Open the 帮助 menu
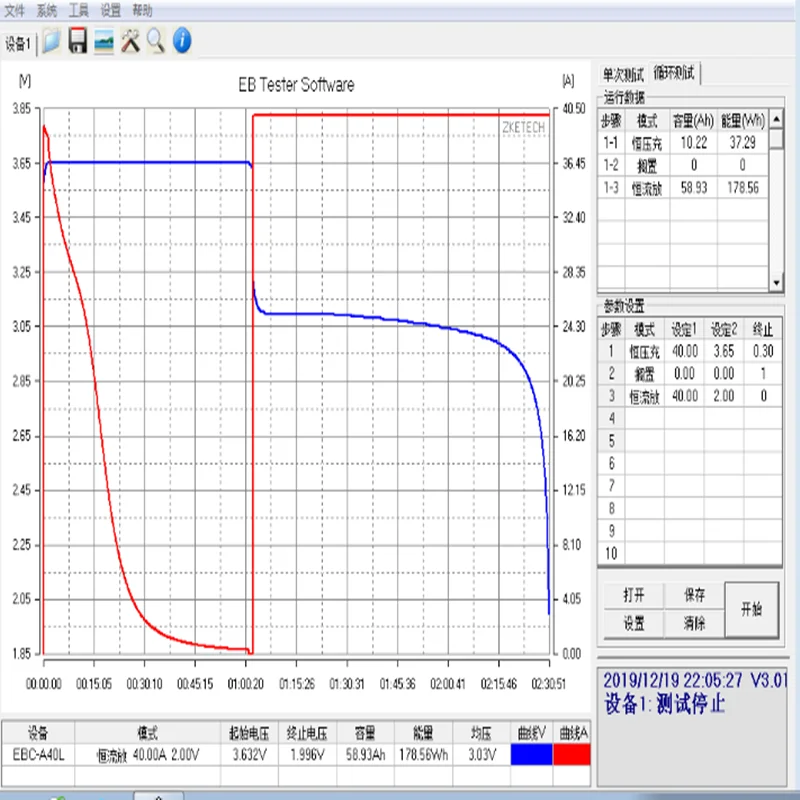 [x=143, y=11]
